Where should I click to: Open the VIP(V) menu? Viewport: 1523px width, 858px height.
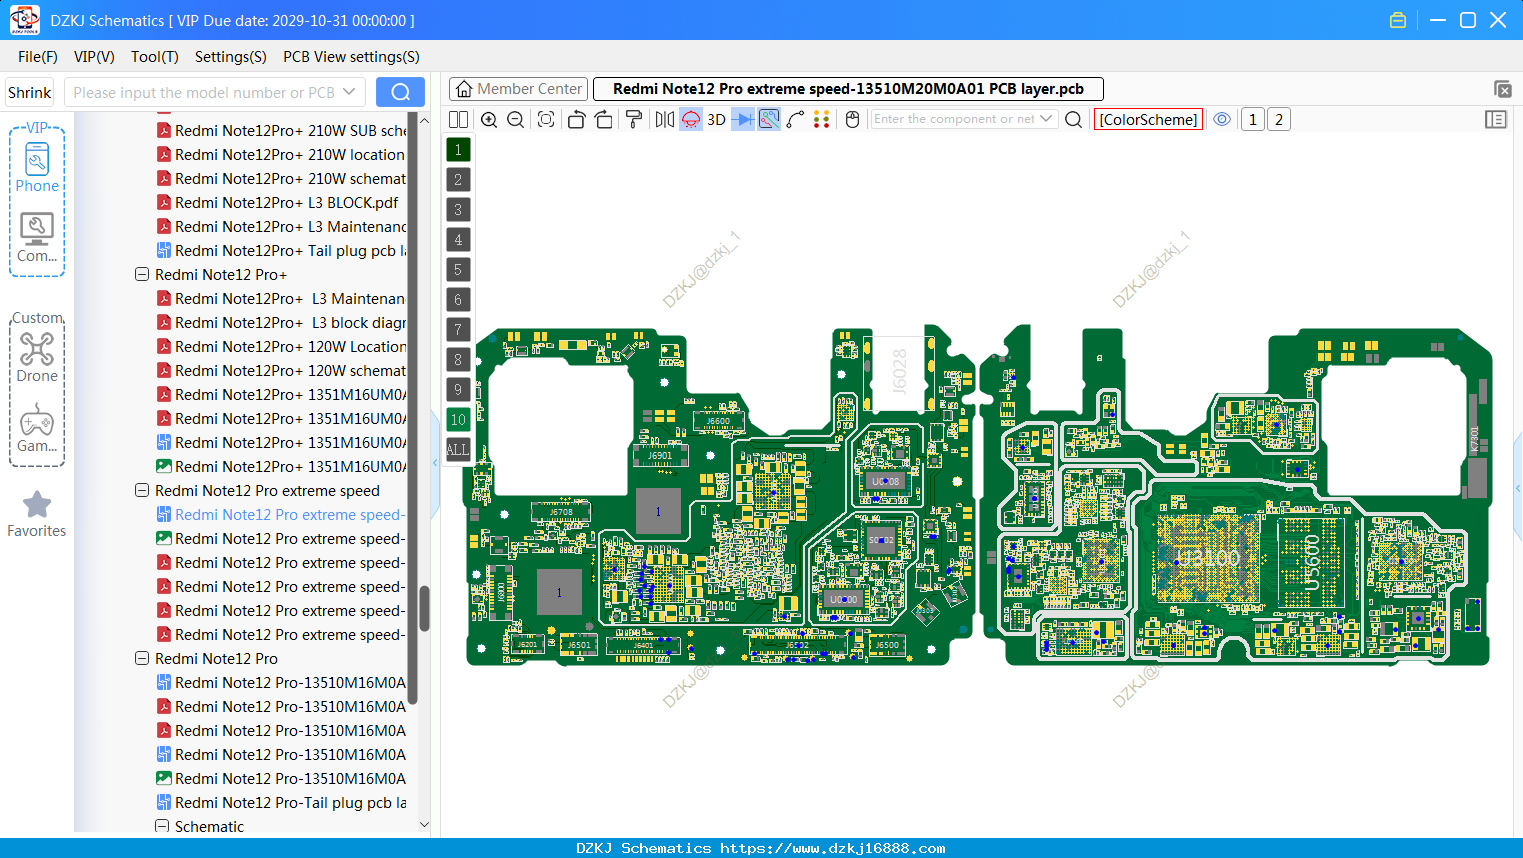(x=94, y=57)
